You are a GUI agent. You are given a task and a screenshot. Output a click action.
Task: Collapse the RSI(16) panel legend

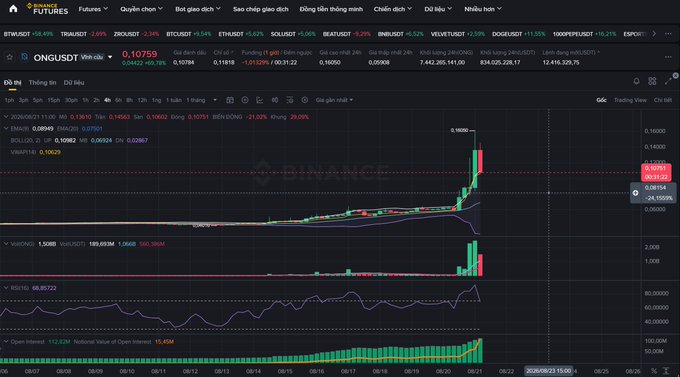pyautogui.click(x=6, y=288)
